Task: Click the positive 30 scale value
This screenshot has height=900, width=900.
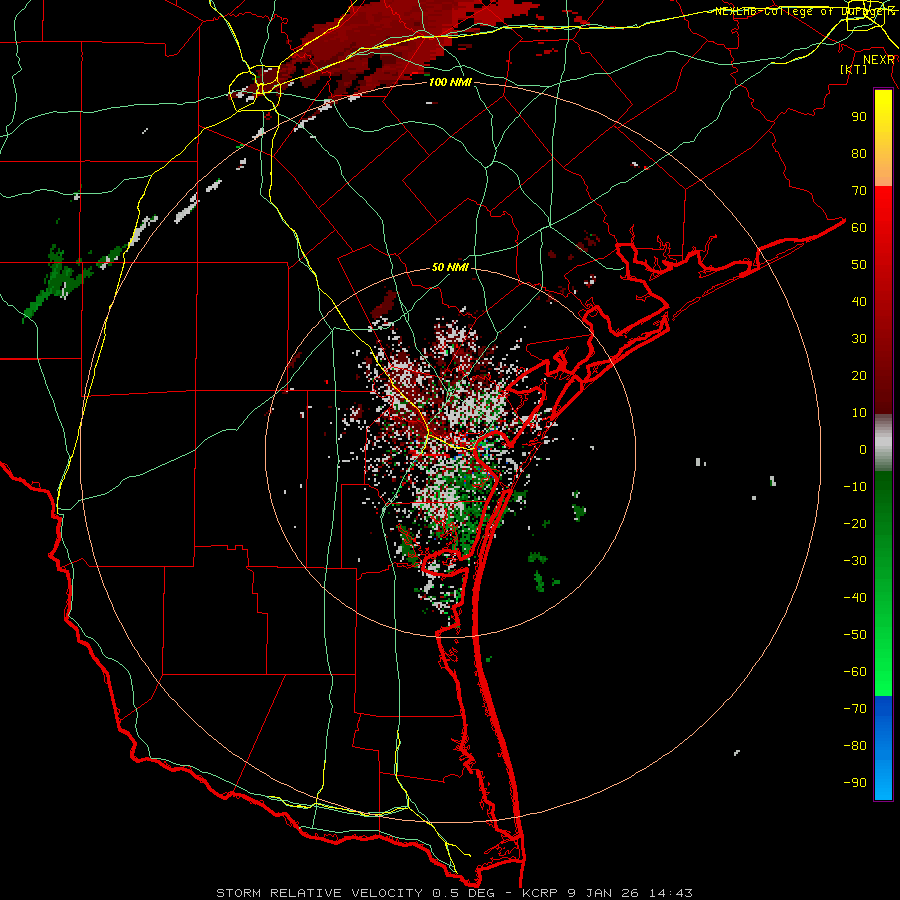Action: (859, 339)
